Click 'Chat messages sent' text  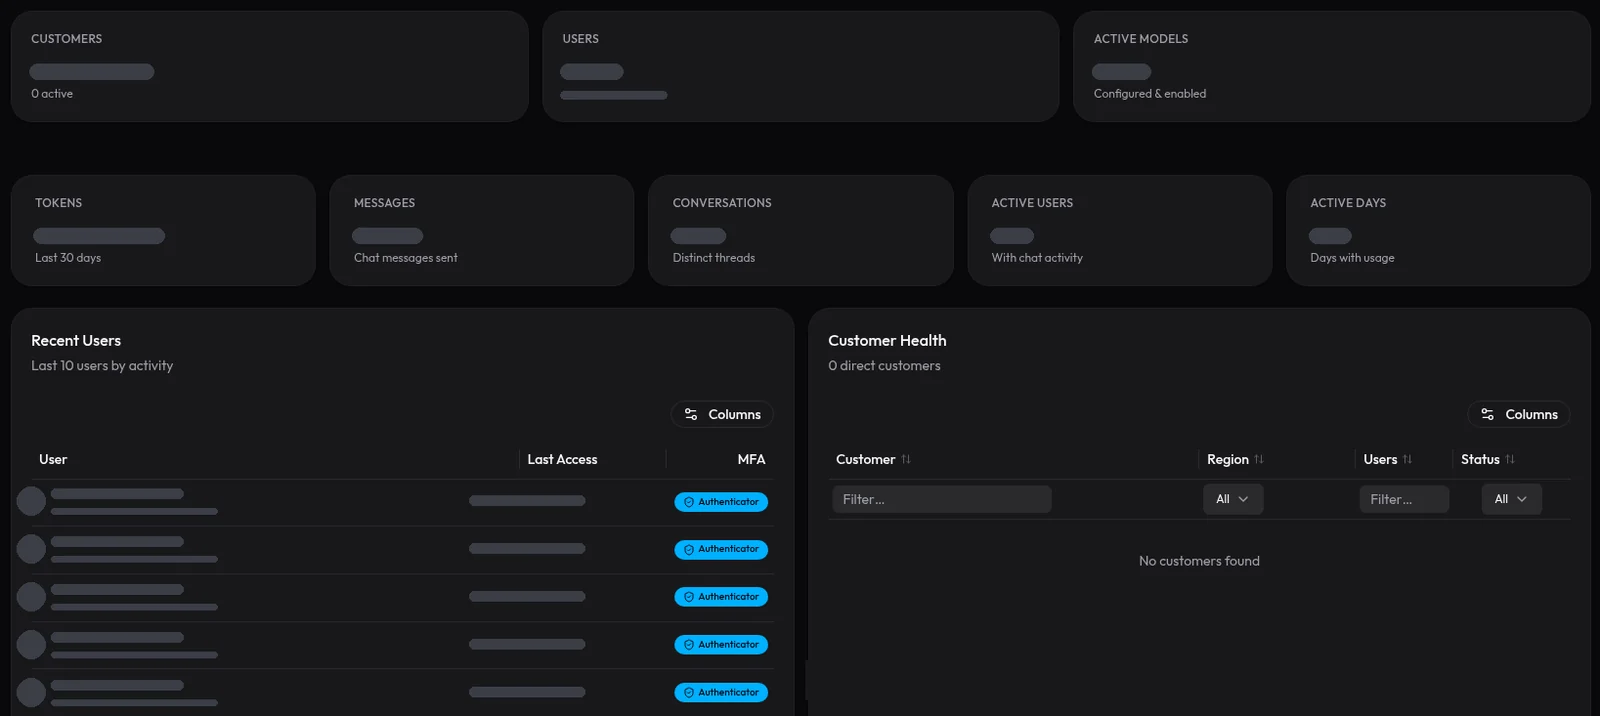pyautogui.click(x=405, y=258)
